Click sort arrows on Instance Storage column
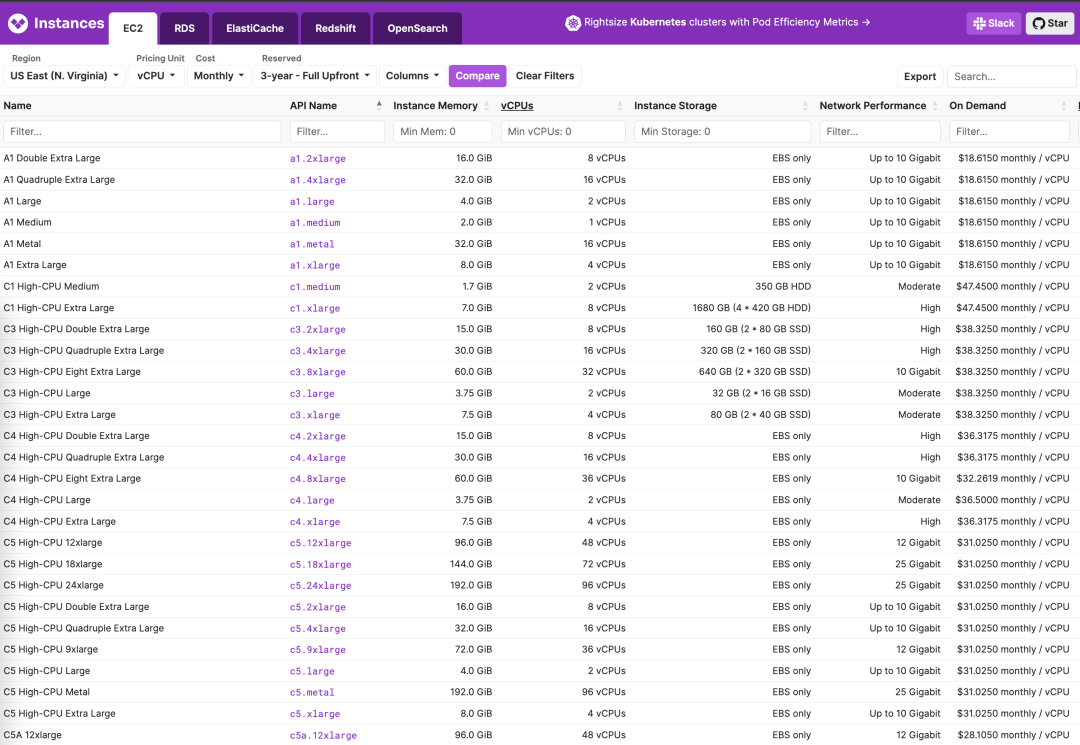This screenshot has height=745, width=1080. pyautogui.click(x=805, y=106)
